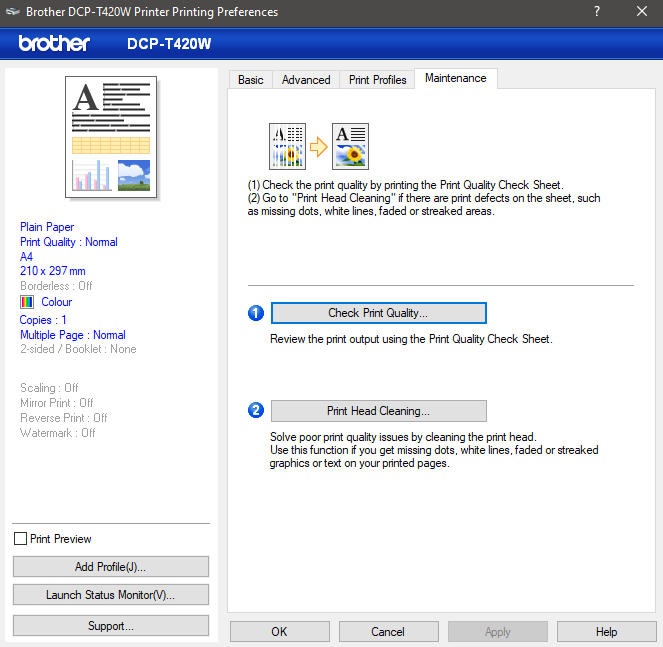Click the DCP-T420W model name

coord(169,44)
